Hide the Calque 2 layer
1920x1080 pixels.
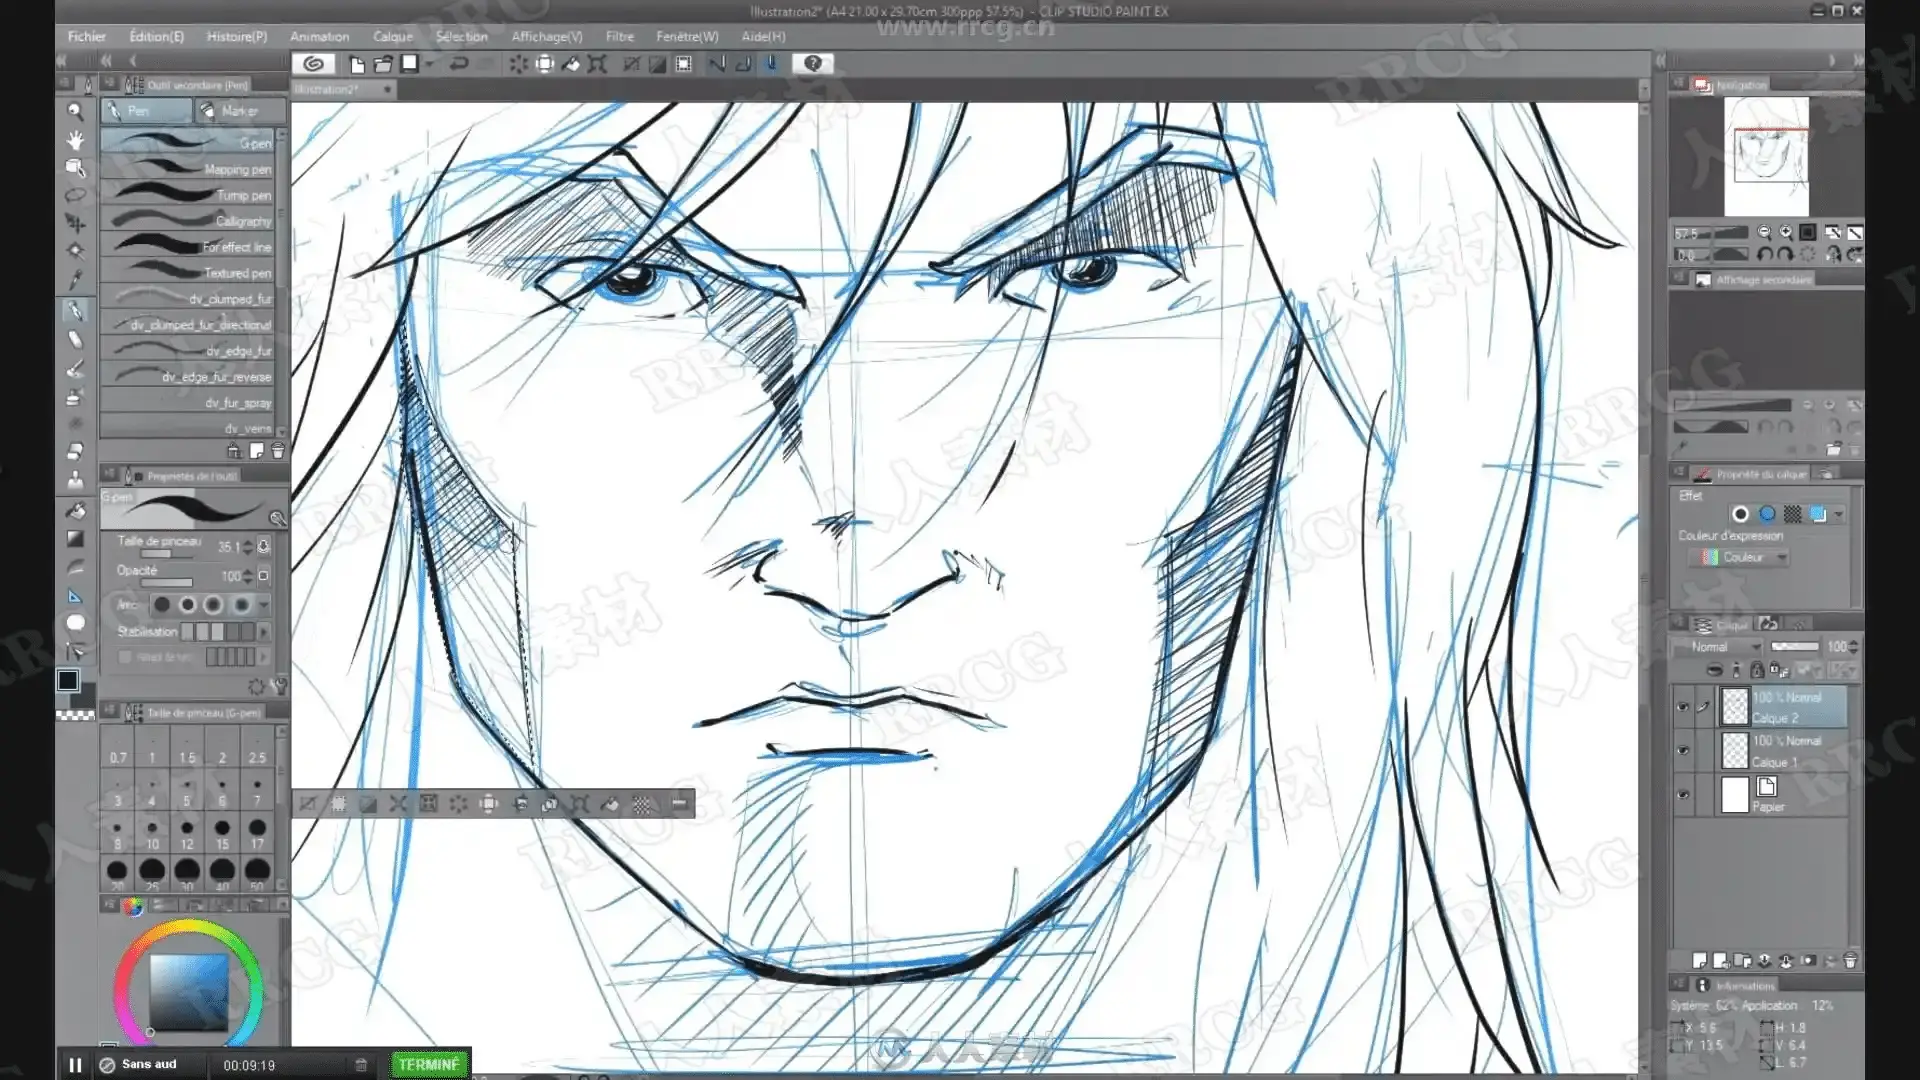pos(1683,707)
